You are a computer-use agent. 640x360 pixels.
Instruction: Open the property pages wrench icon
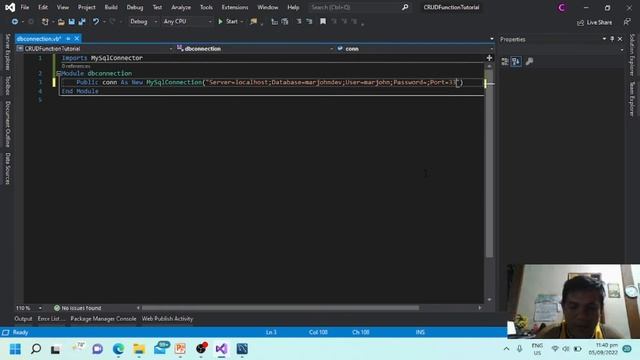click(x=529, y=62)
